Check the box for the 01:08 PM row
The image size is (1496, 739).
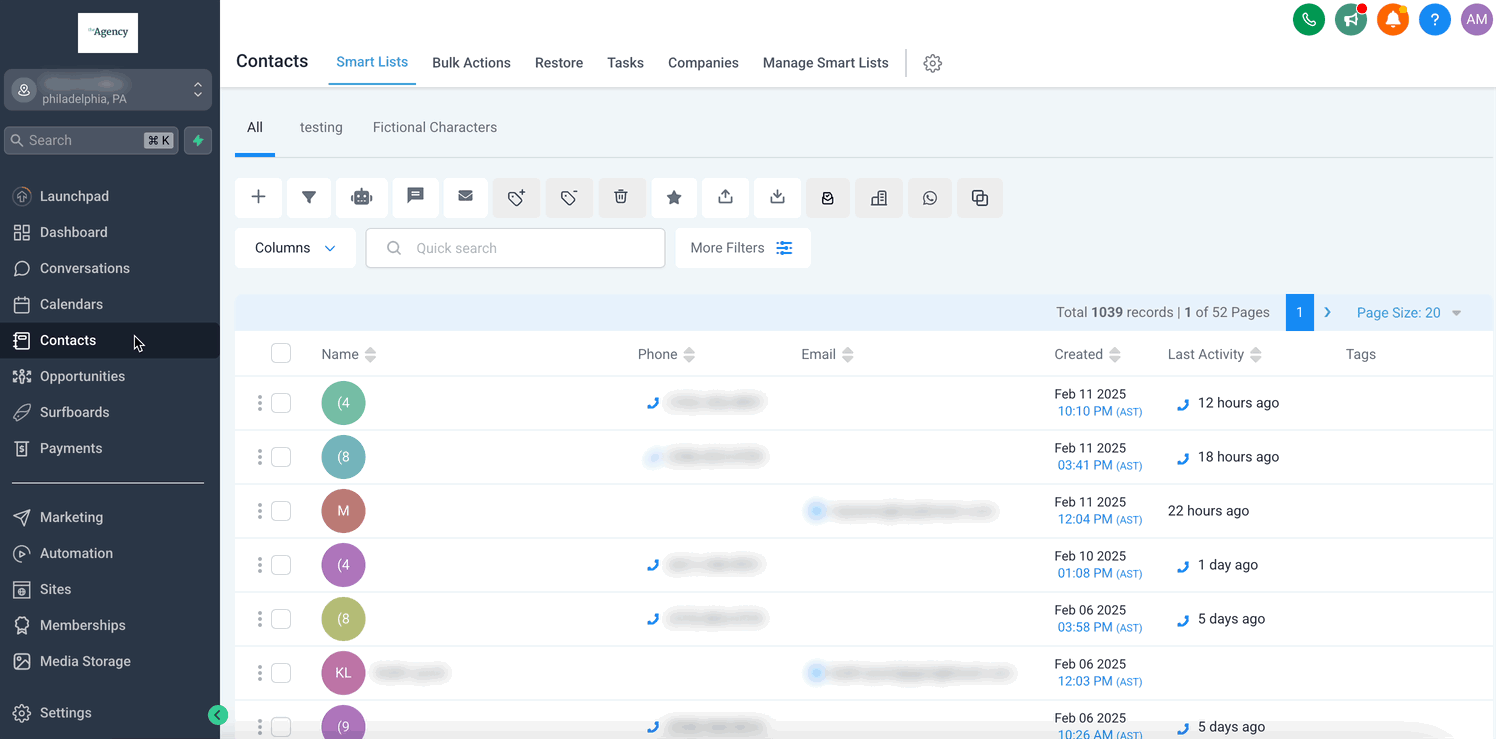point(281,565)
